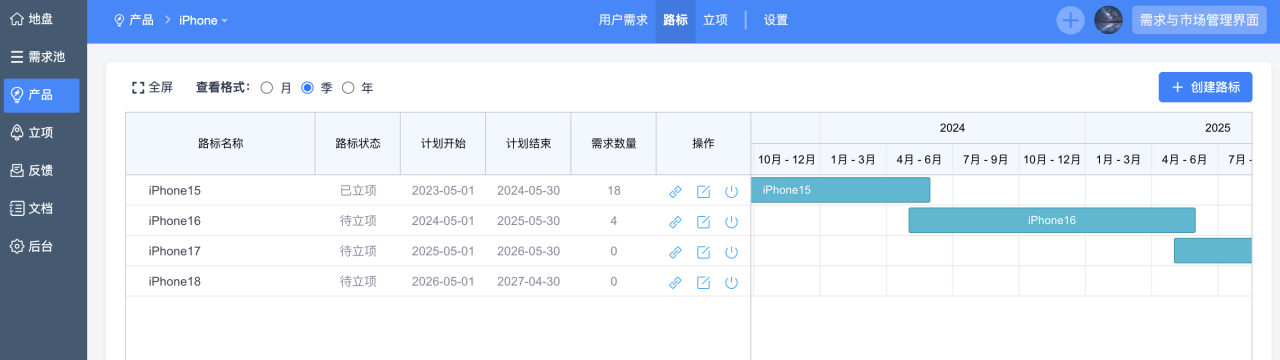Image resolution: width=1280 pixels, height=360 pixels.
Task: Toggle 全屏 fullscreen mode
Action: click(152, 88)
